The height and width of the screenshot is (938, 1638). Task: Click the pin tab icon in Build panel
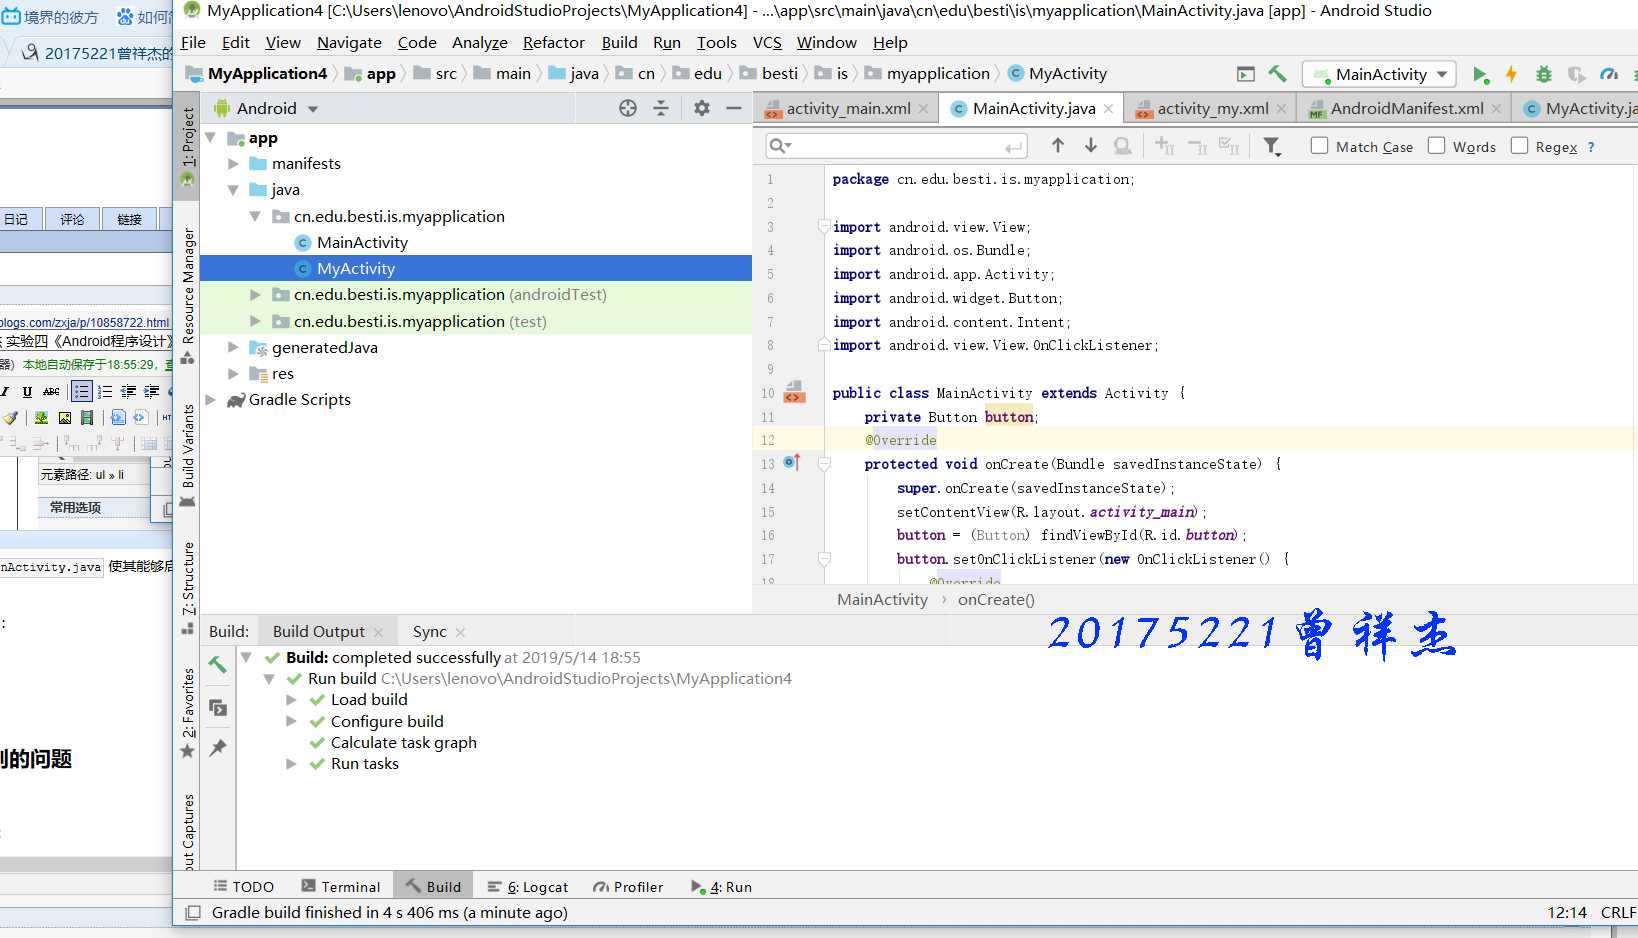coord(217,748)
